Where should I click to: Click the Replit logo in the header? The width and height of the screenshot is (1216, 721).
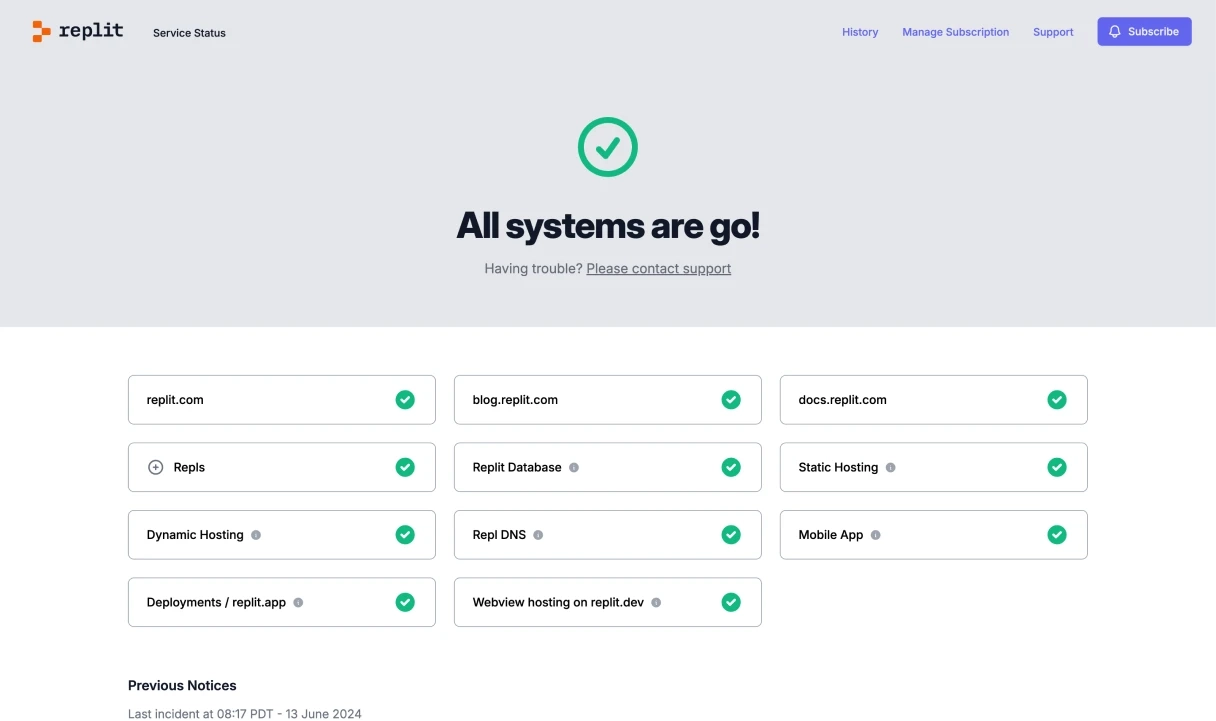(x=78, y=31)
